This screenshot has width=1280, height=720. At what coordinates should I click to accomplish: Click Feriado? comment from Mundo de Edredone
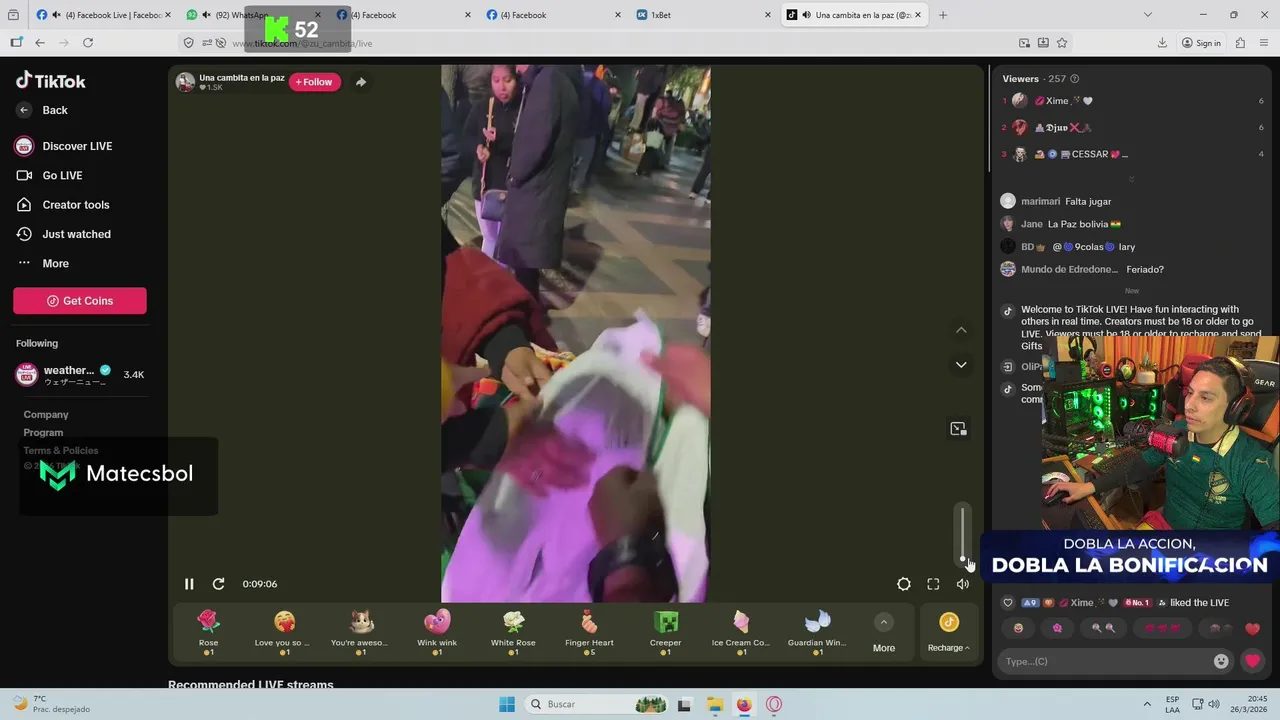pyautogui.click(x=1145, y=269)
